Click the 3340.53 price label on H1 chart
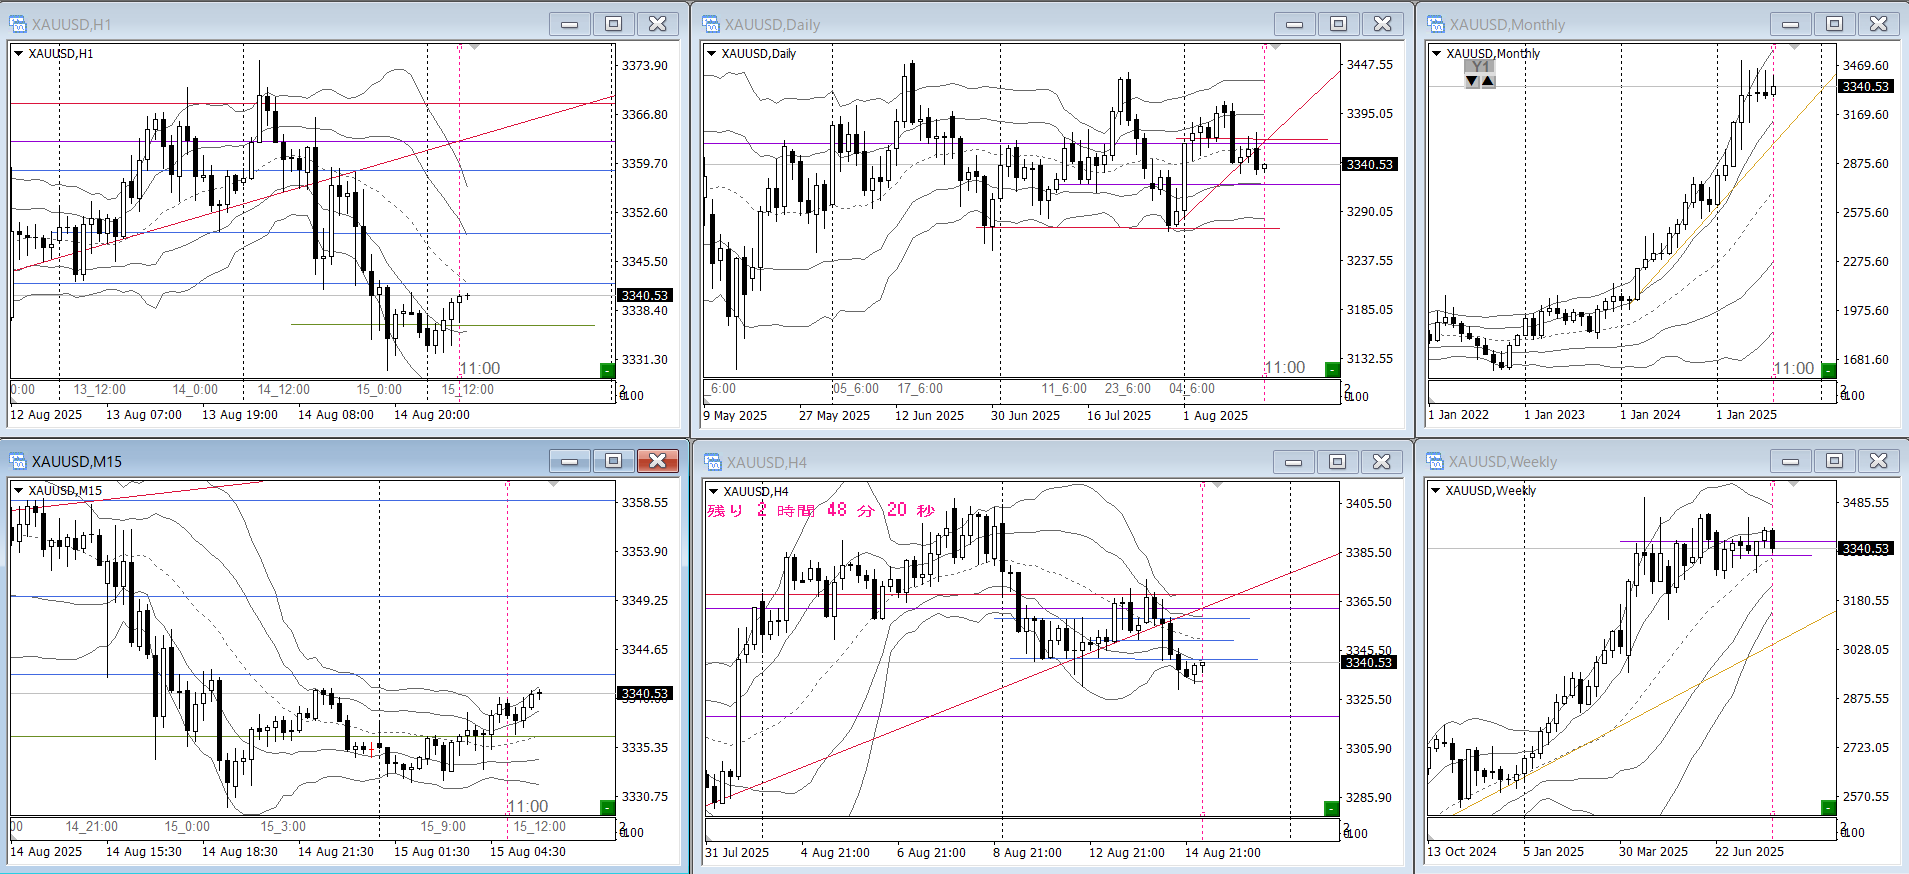Viewport: 1909px width, 874px height. pos(645,296)
